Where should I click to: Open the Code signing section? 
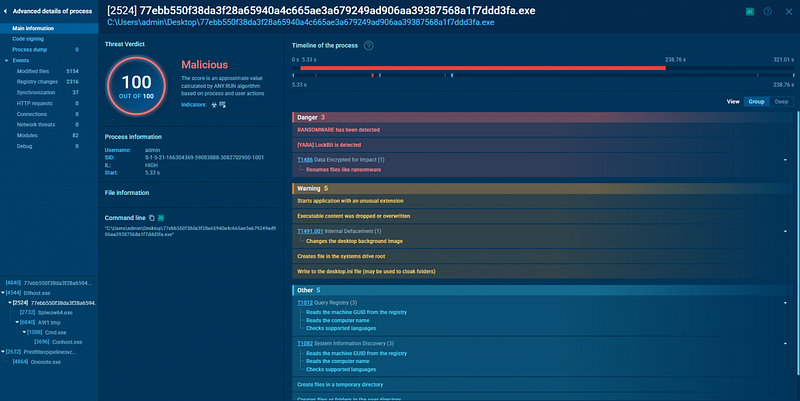pos(28,39)
